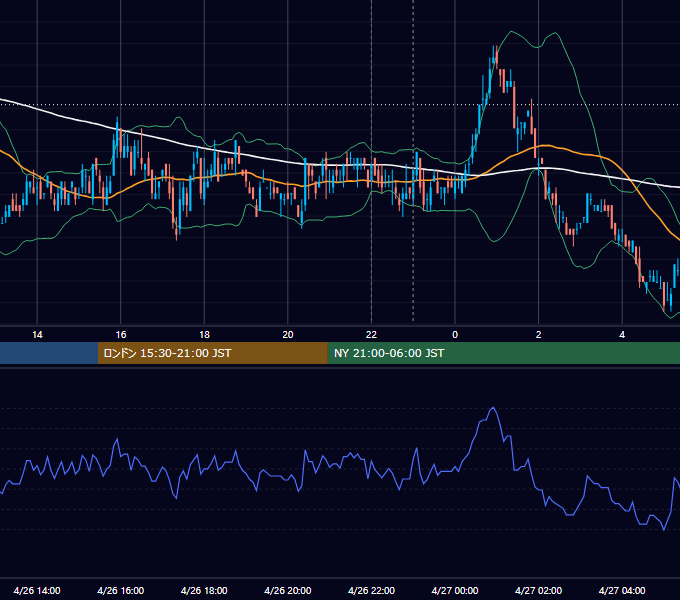Click the NY 21:00-06:00 JST session bar
This screenshot has height=600, width=680.
[503, 353]
